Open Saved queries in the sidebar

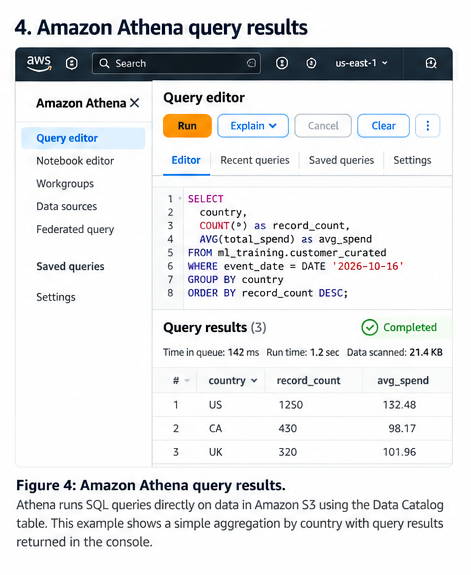[70, 267]
